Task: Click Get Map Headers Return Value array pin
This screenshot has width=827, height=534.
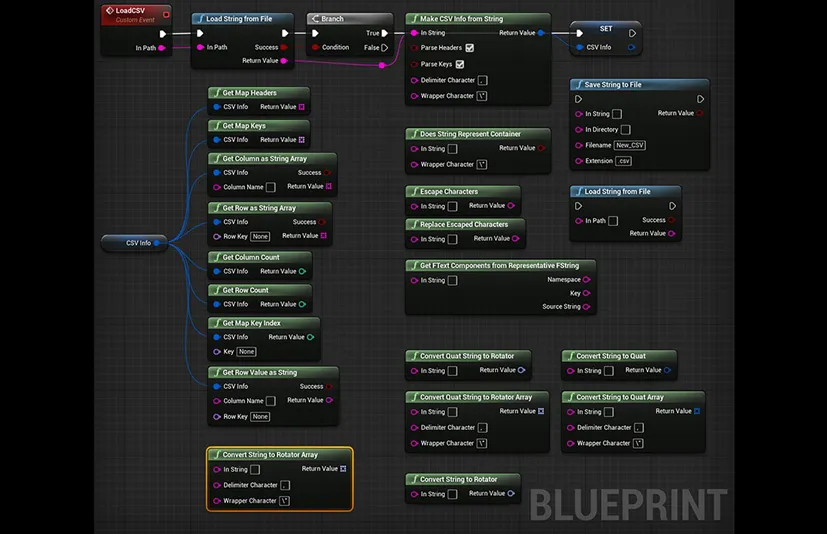Action: tap(302, 107)
